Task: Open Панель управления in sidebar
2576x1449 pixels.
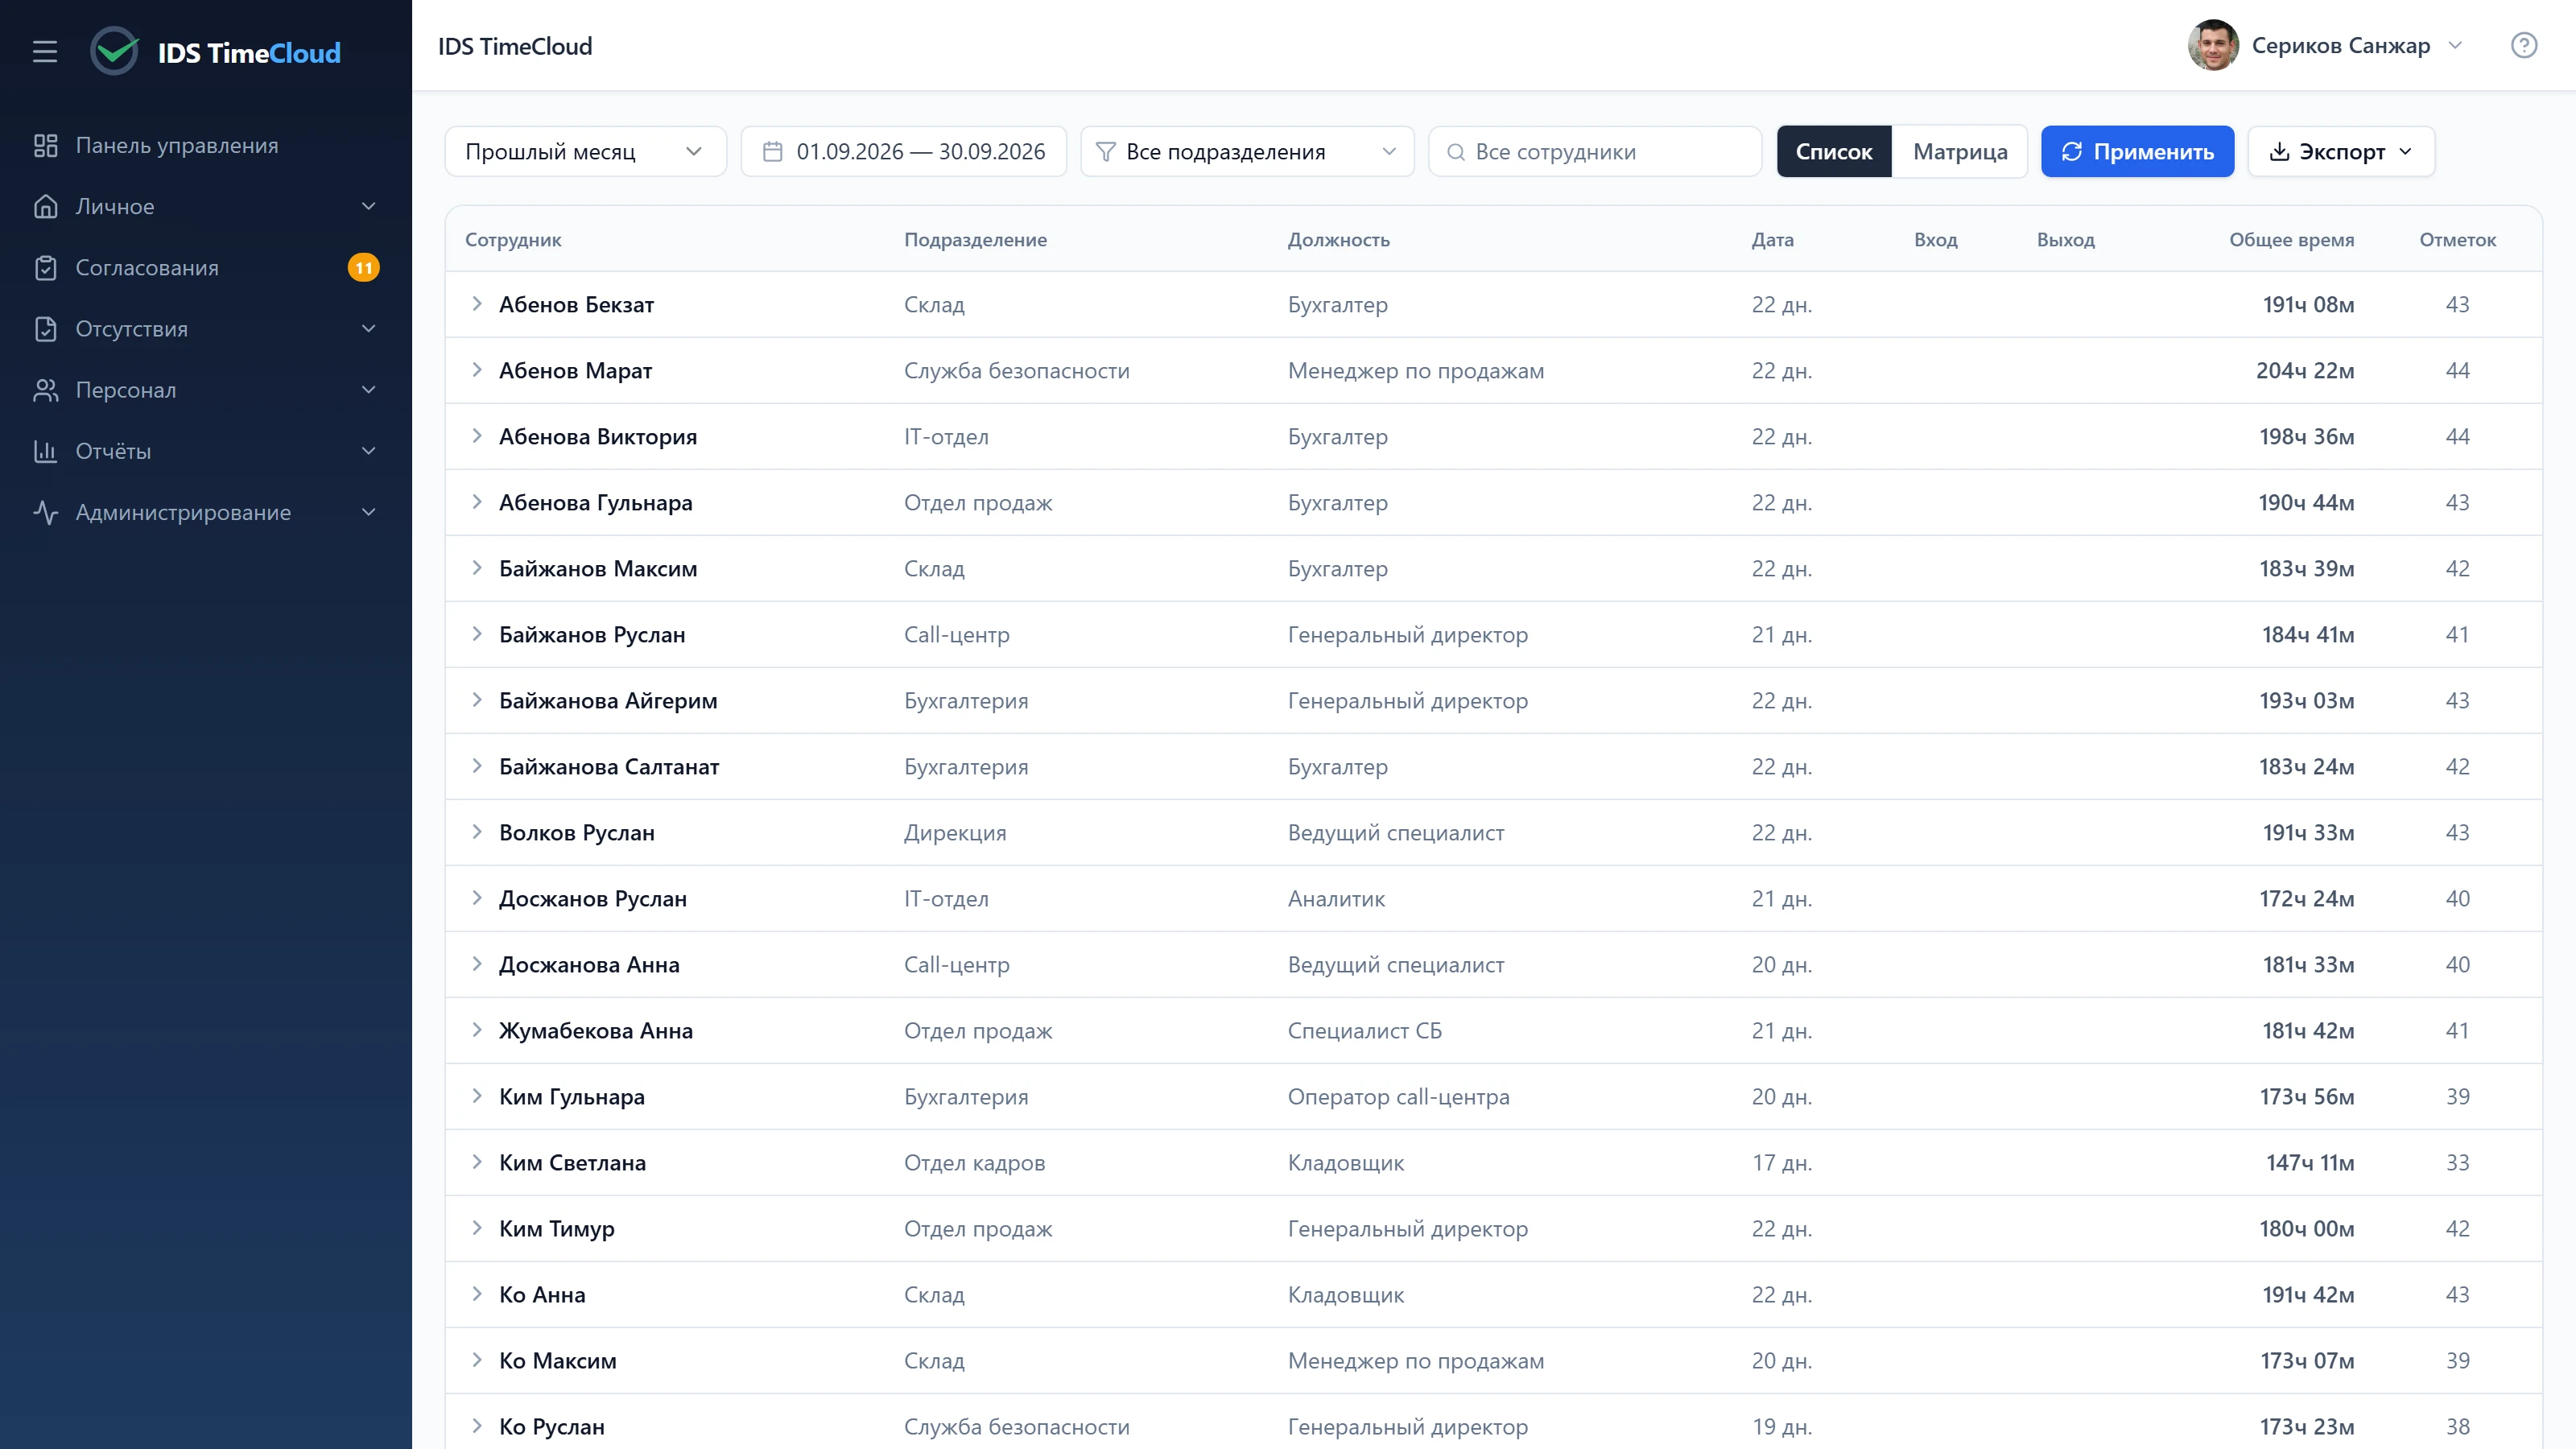Action: point(205,146)
